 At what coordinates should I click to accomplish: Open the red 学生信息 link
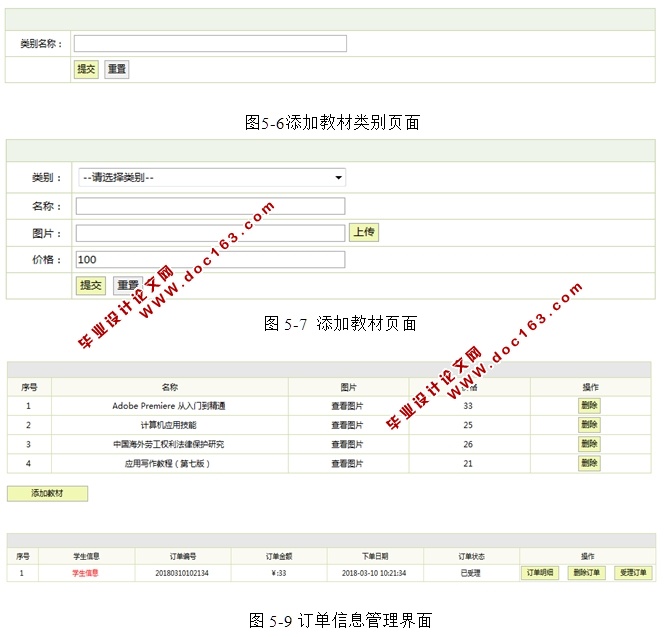pos(85,573)
